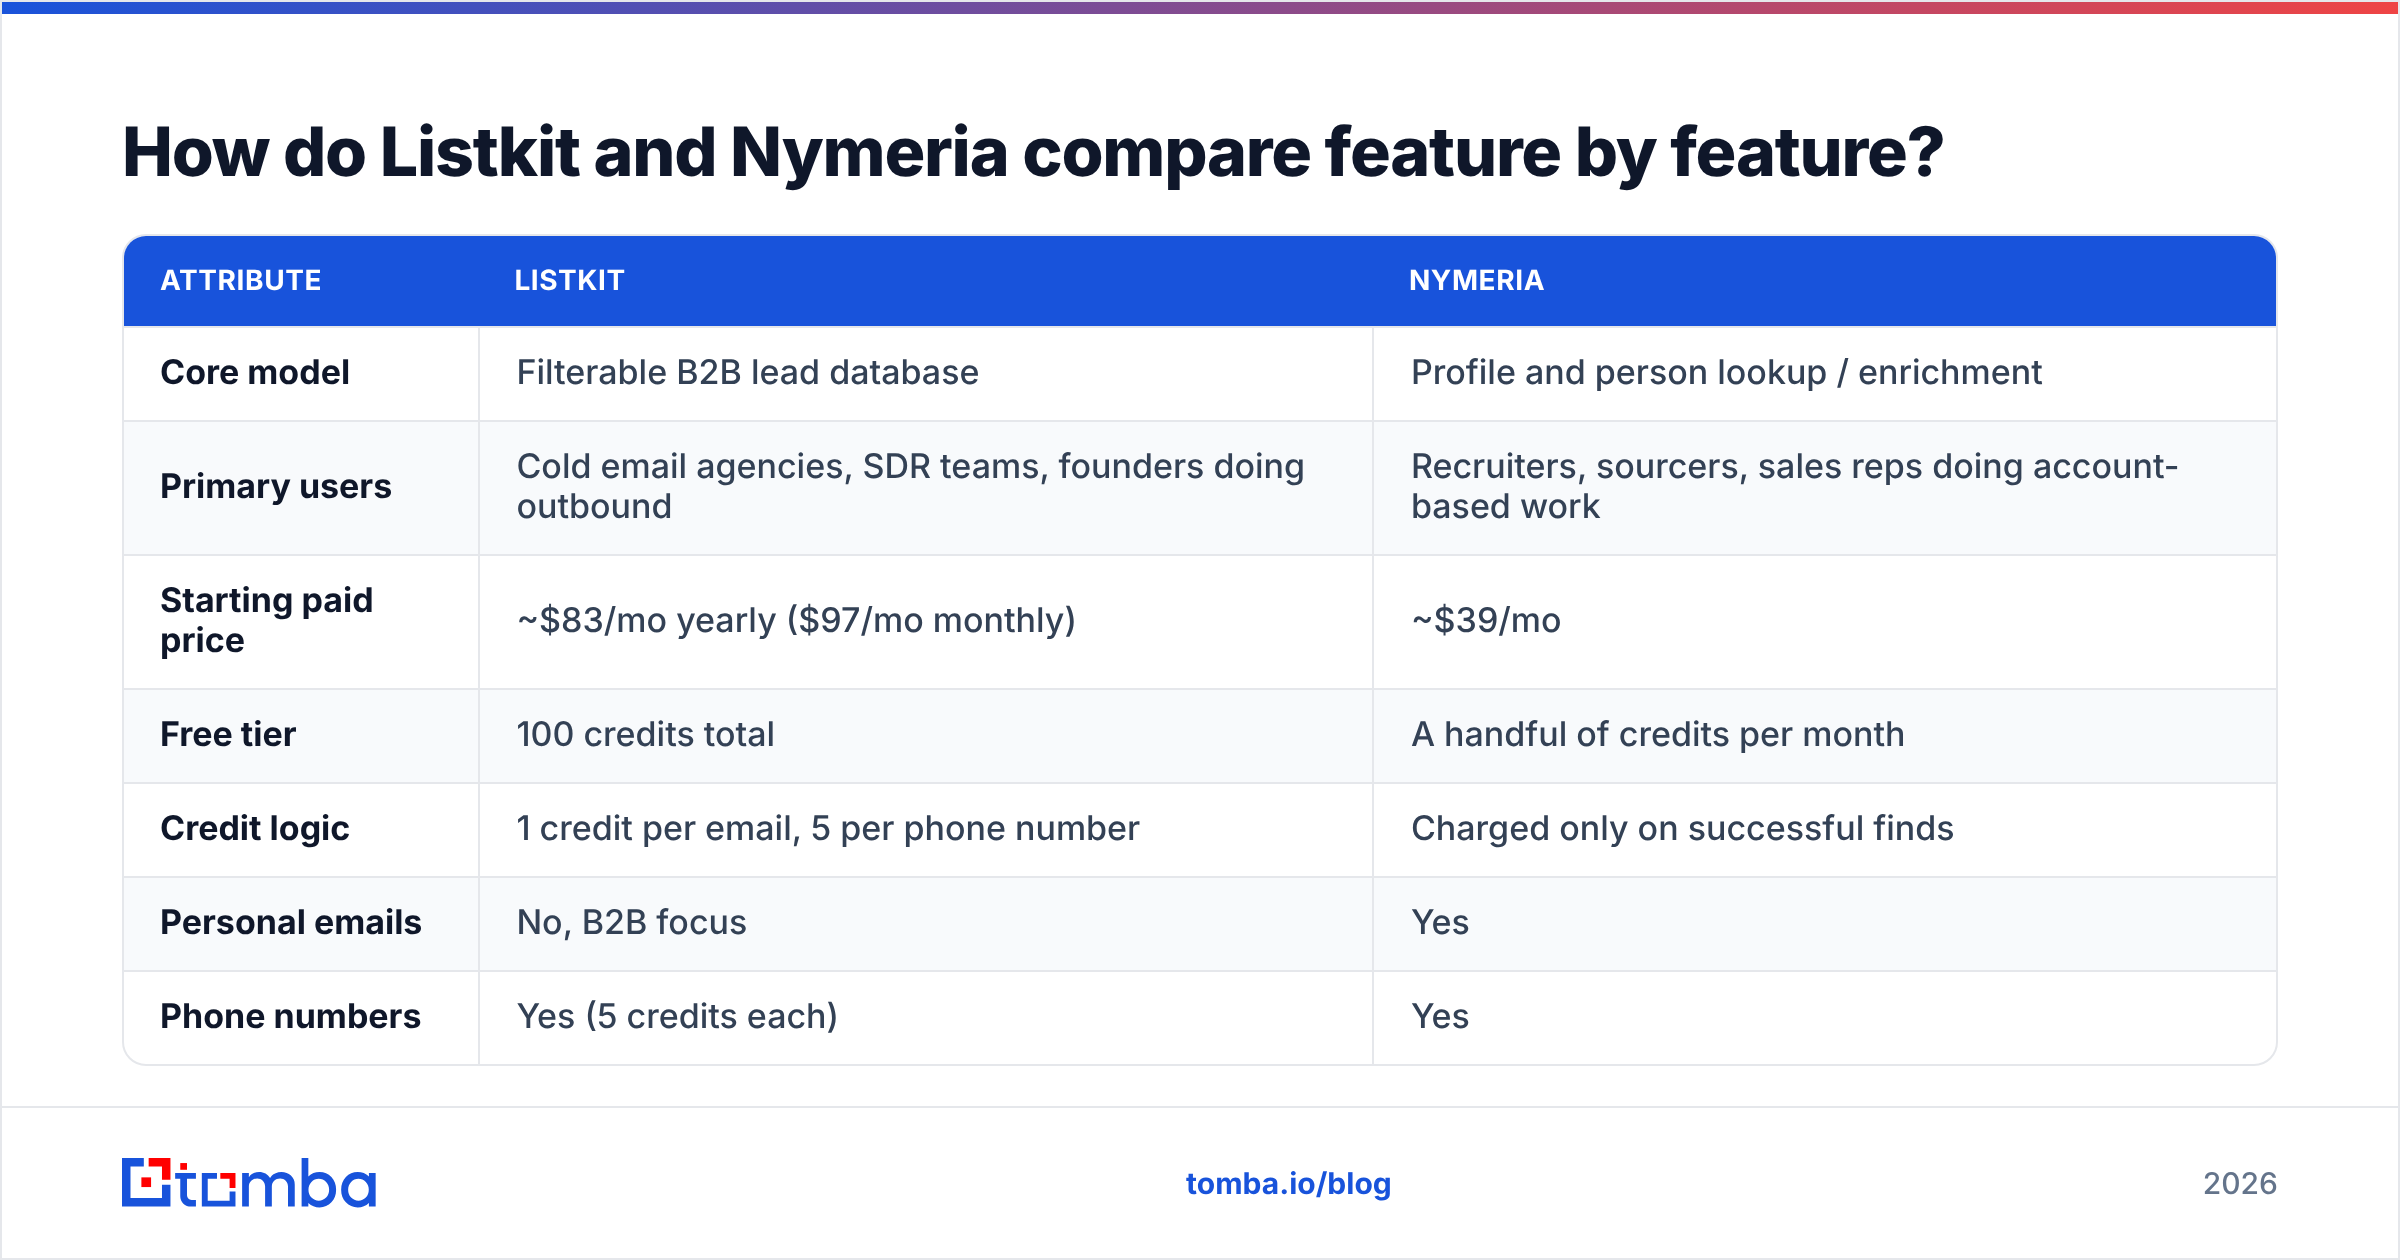The width and height of the screenshot is (2400, 1260).
Task: Click the page heading about Listkit and Nymeria
Action: click(1032, 153)
